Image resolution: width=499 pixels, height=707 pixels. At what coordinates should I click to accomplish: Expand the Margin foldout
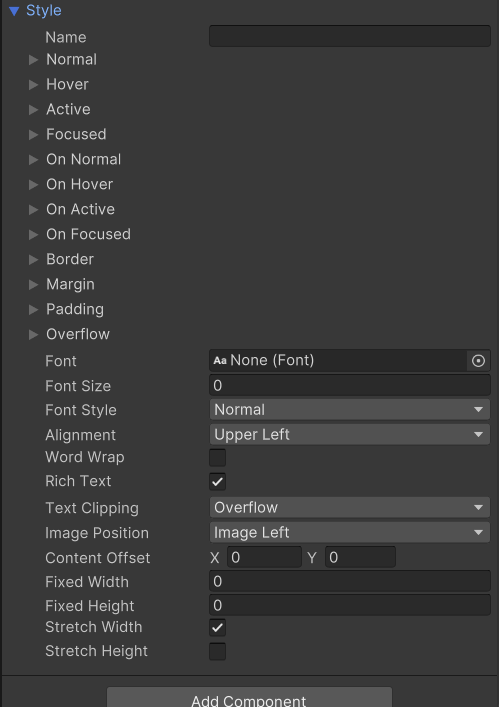[x=33, y=285]
